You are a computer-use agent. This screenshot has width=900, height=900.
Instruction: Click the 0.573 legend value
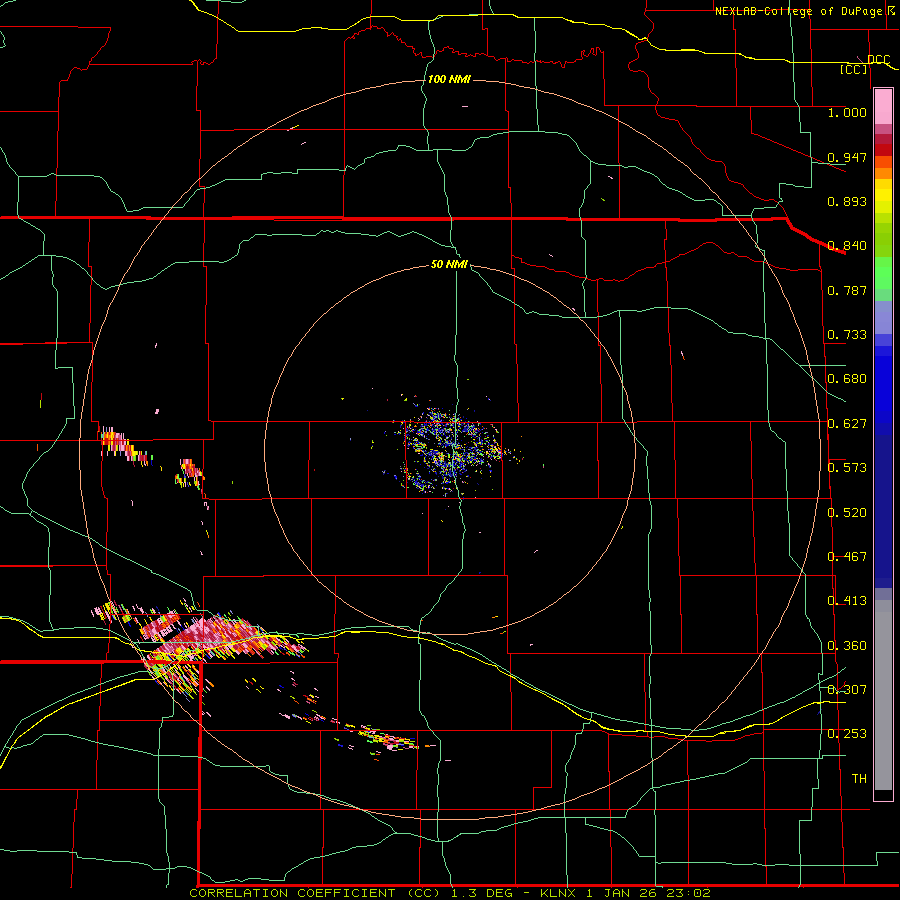point(847,468)
